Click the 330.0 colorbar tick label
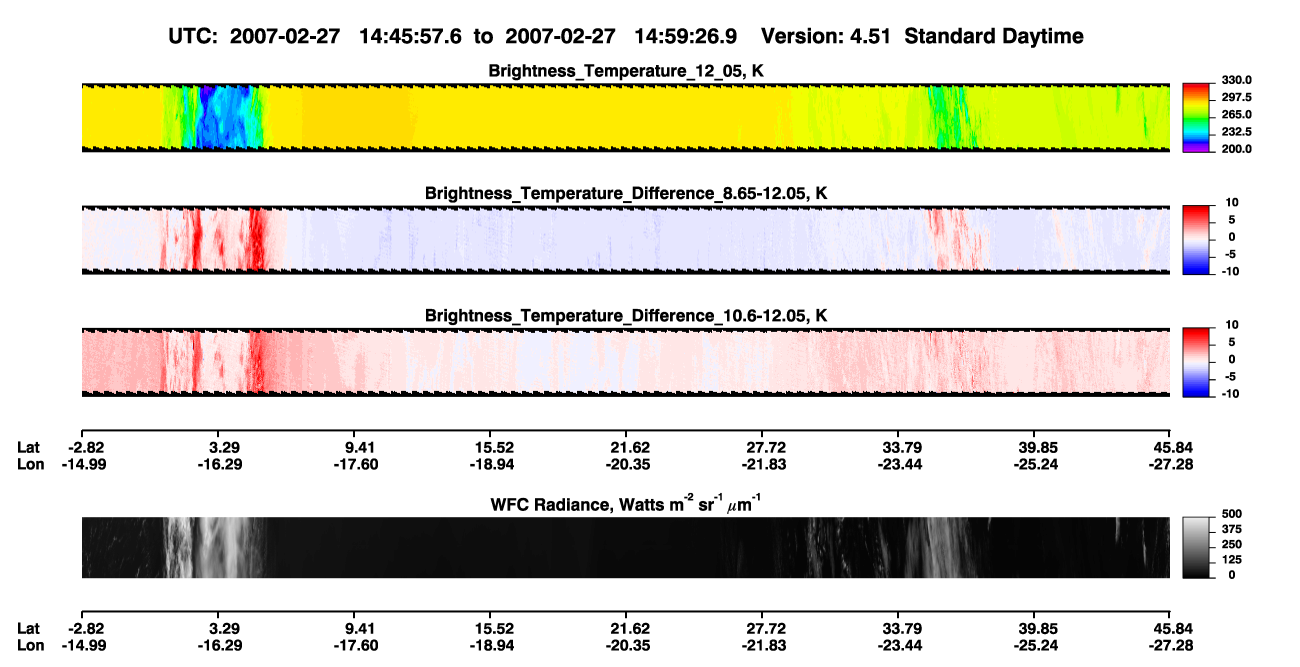The width and height of the screenshot is (1300, 667). (1236, 80)
